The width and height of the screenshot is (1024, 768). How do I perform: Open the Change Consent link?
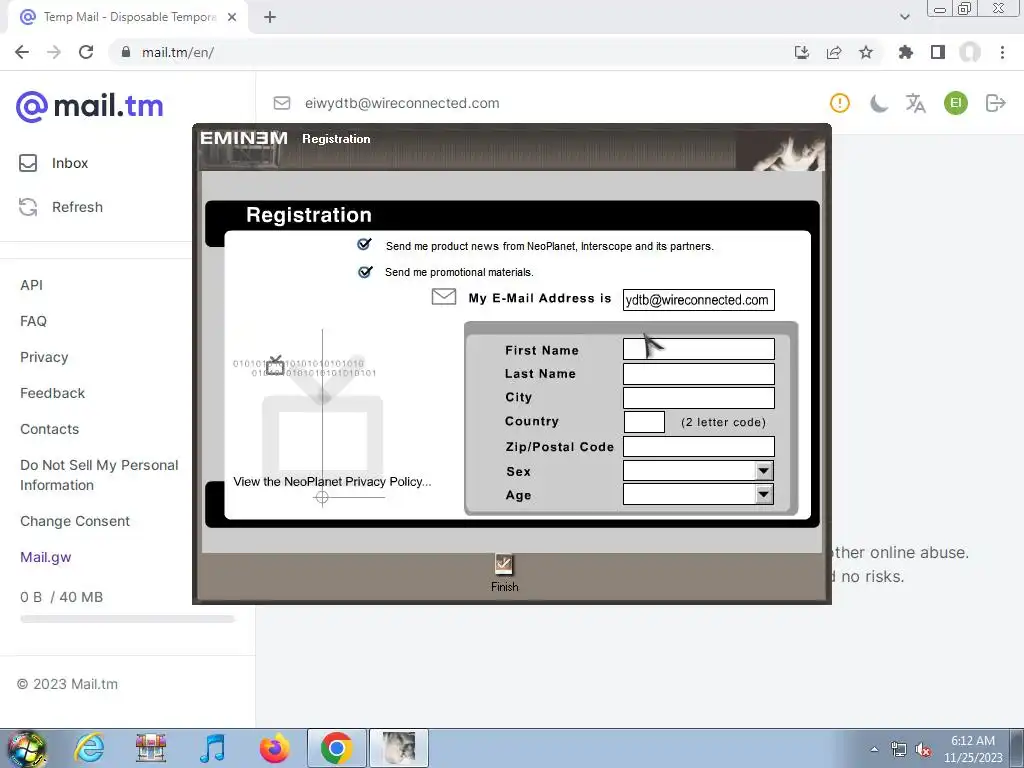click(x=75, y=521)
